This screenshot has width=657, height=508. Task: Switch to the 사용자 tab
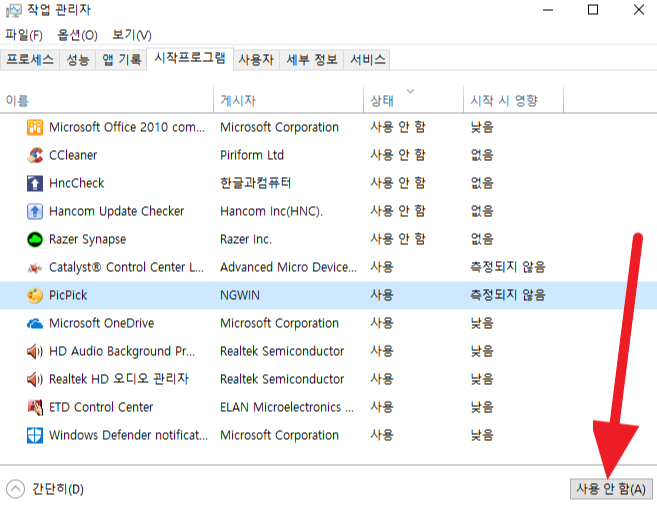256,60
